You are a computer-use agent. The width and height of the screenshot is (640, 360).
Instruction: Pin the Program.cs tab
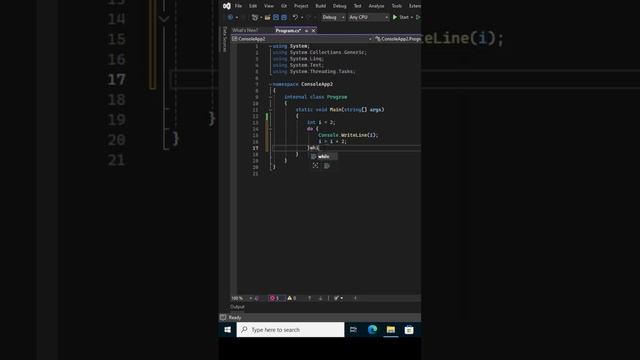307,31
